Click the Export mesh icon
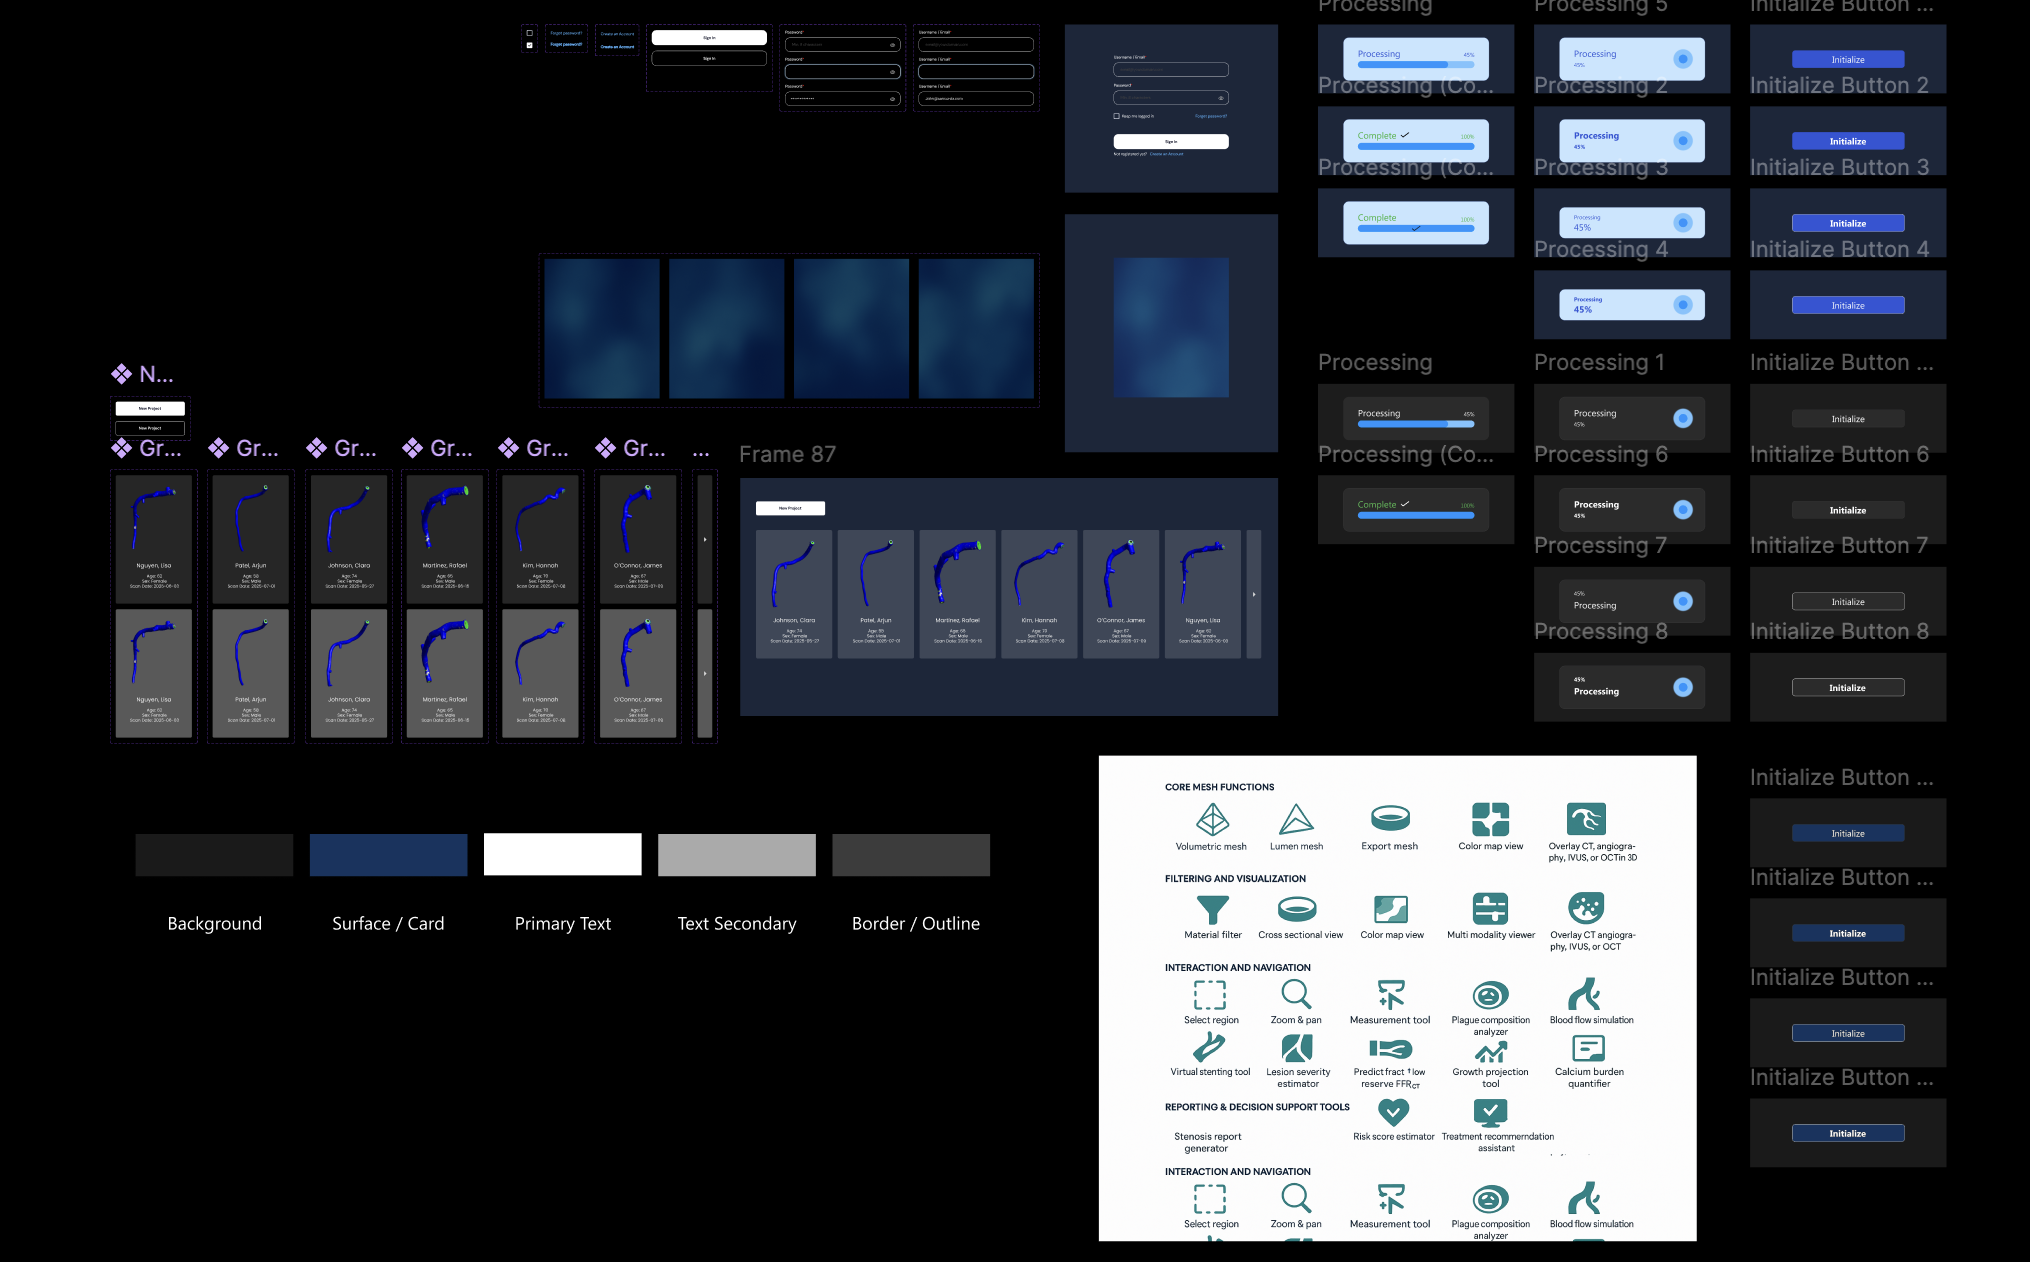The image size is (2030, 1262). (x=1390, y=818)
